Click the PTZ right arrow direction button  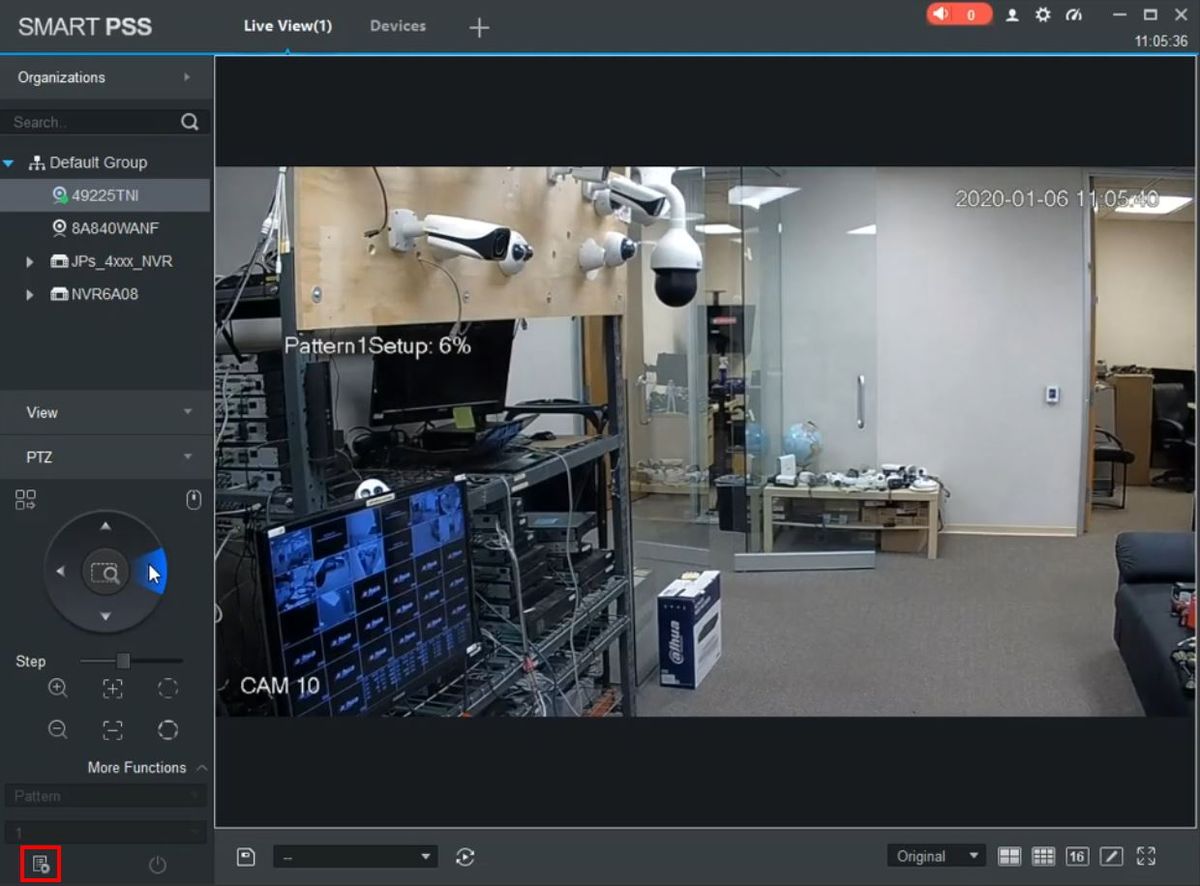pos(151,573)
